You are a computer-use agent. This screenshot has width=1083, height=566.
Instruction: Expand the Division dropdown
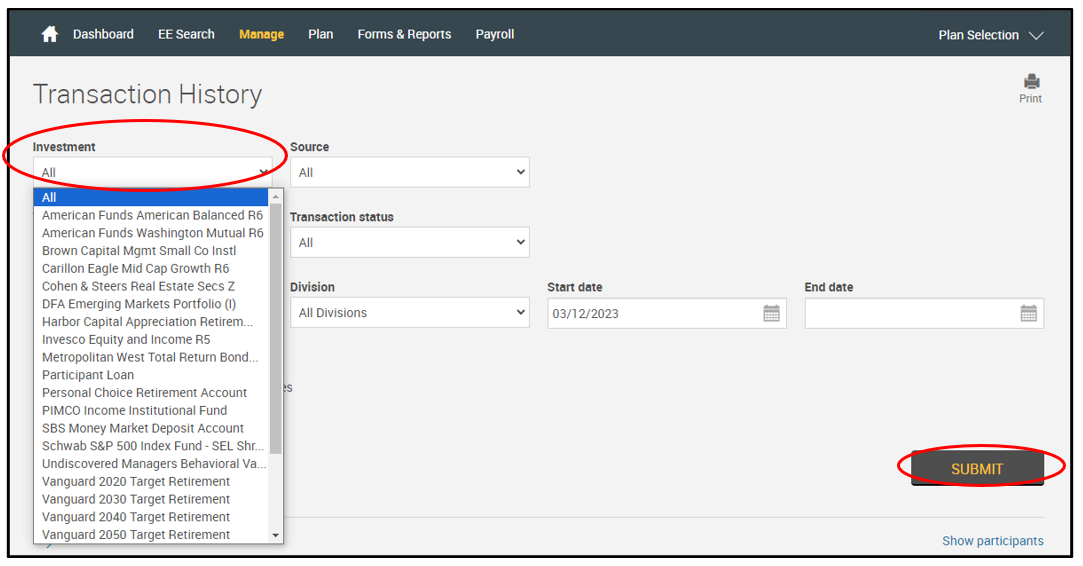pos(409,313)
